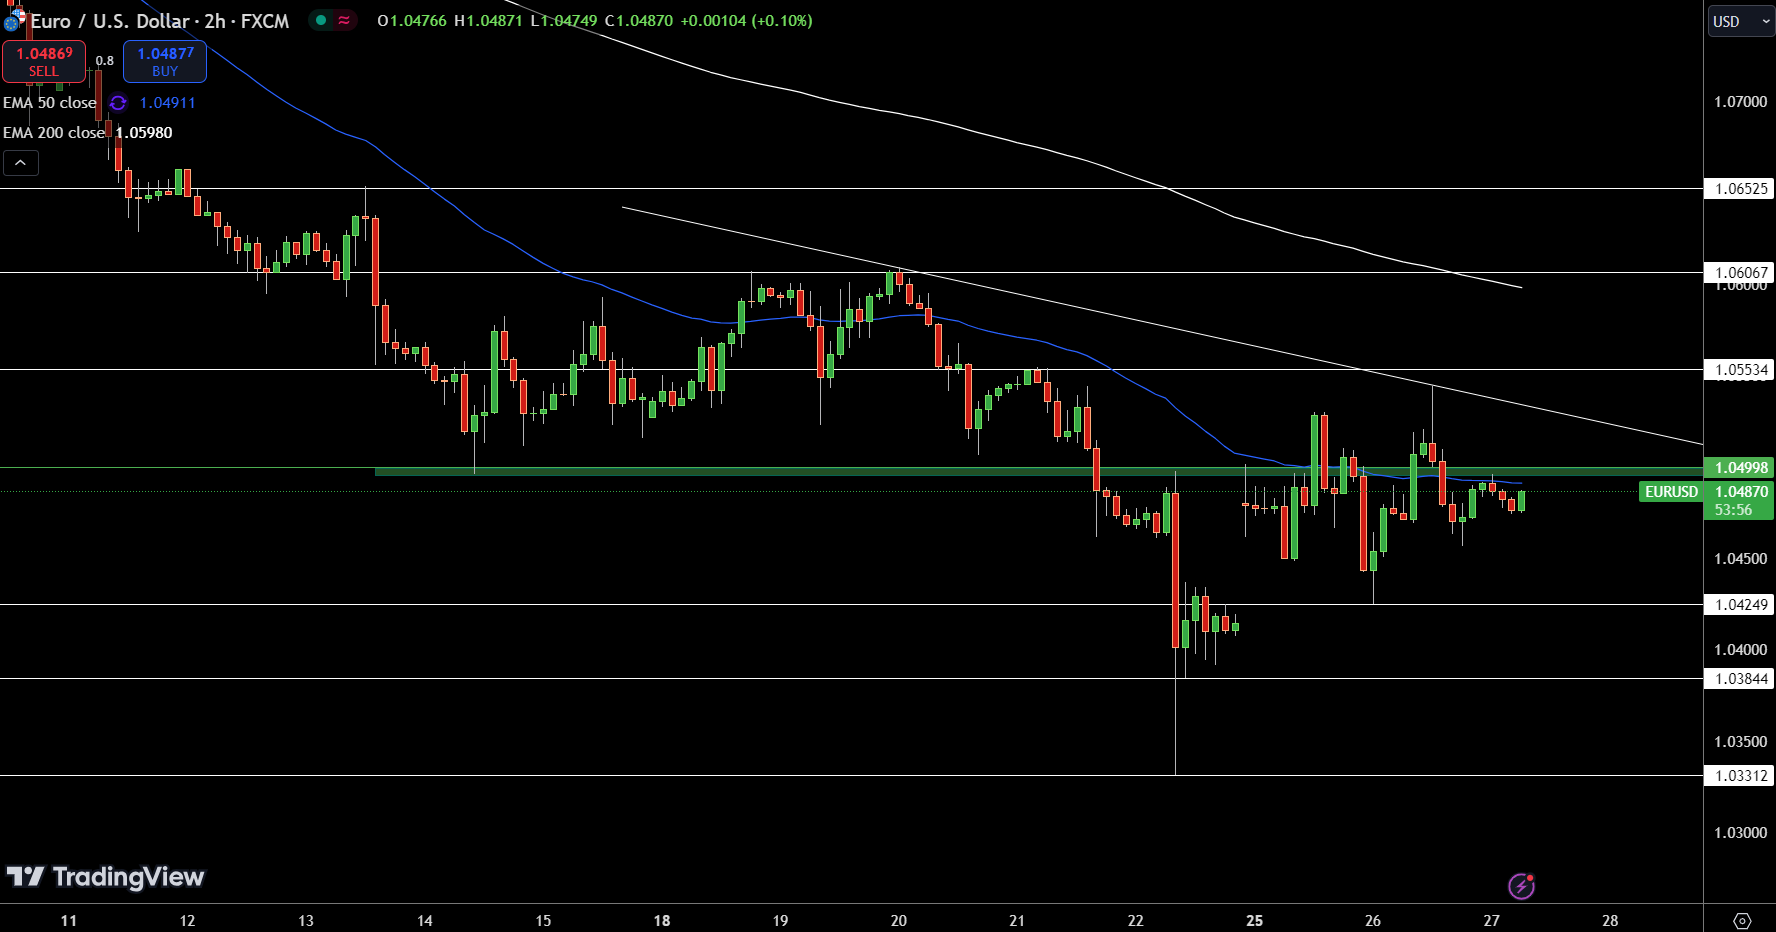Open the chart settings gear icon
The image size is (1776, 932).
click(x=1742, y=920)
